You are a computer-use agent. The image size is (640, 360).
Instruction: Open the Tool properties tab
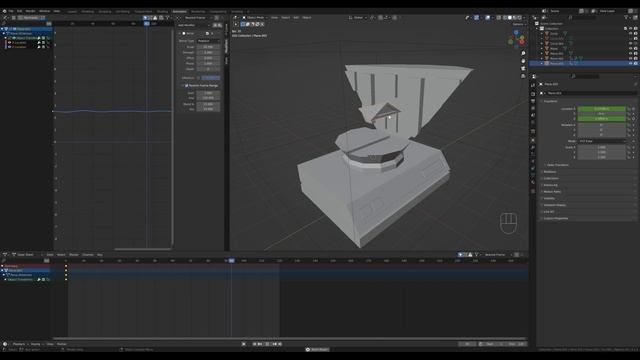533,85
